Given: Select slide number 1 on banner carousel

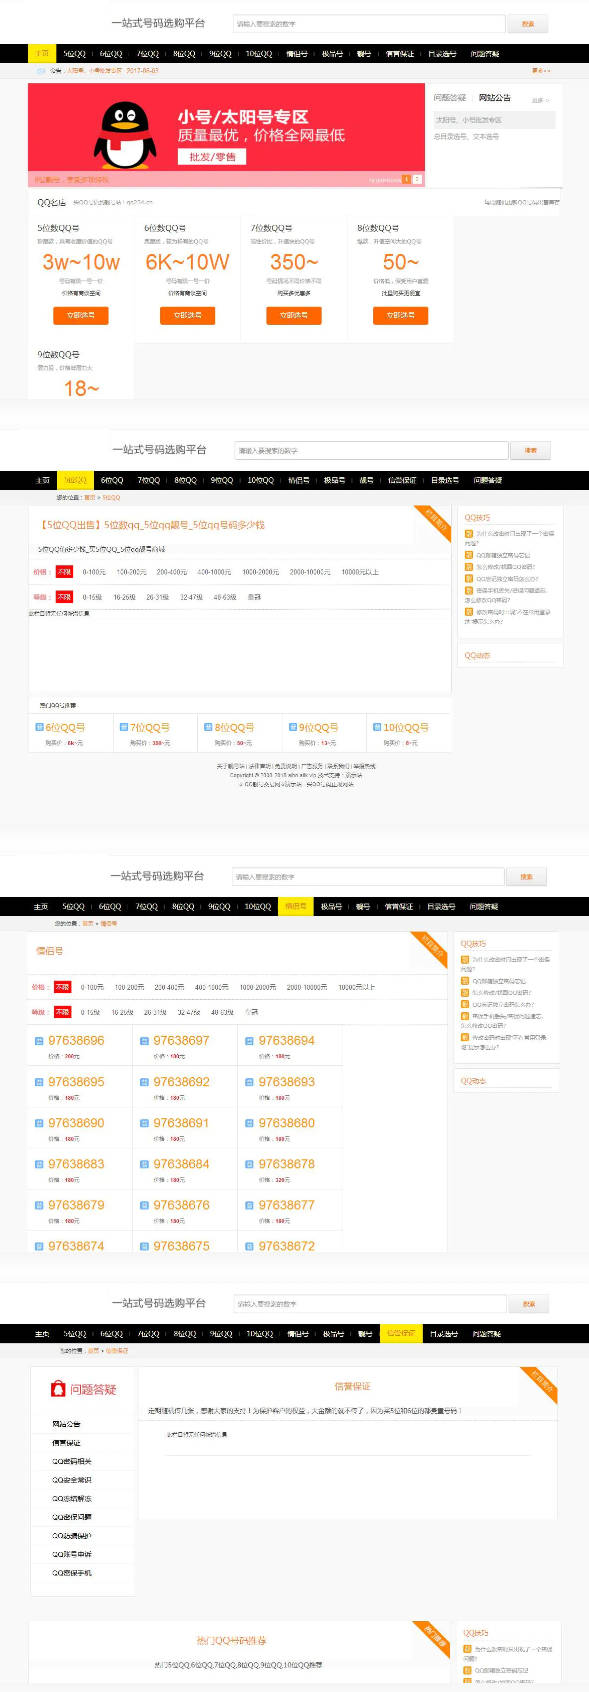Looking at the screenshot, I should pyautogui.click(x=406, y=180).
